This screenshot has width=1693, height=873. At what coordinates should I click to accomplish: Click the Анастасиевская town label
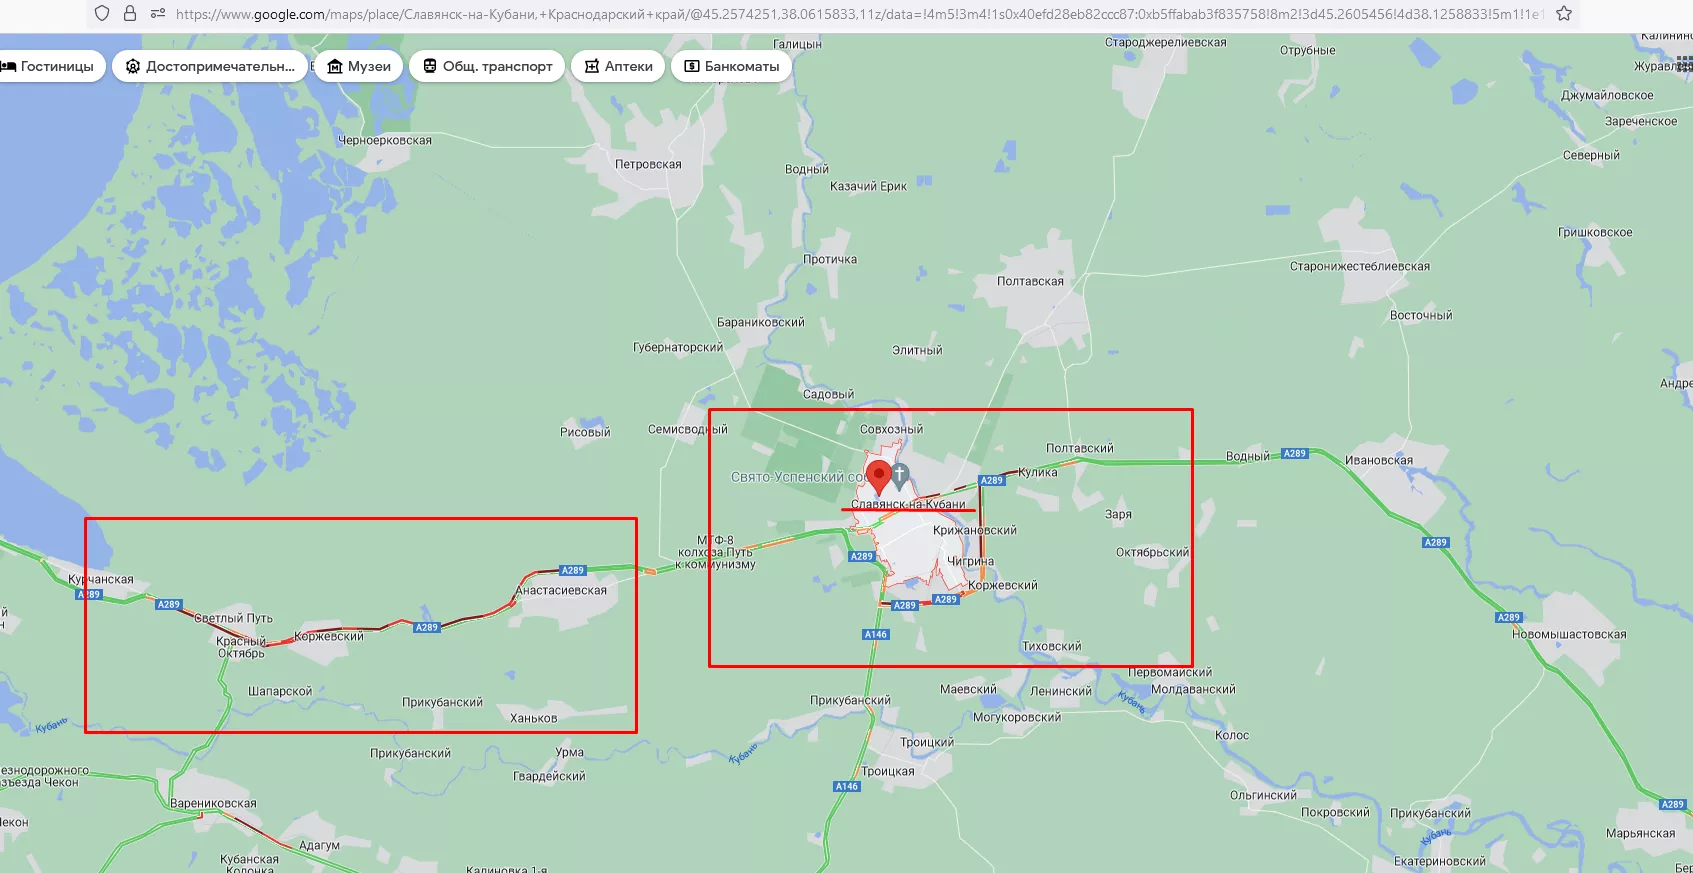pos(561,591)
